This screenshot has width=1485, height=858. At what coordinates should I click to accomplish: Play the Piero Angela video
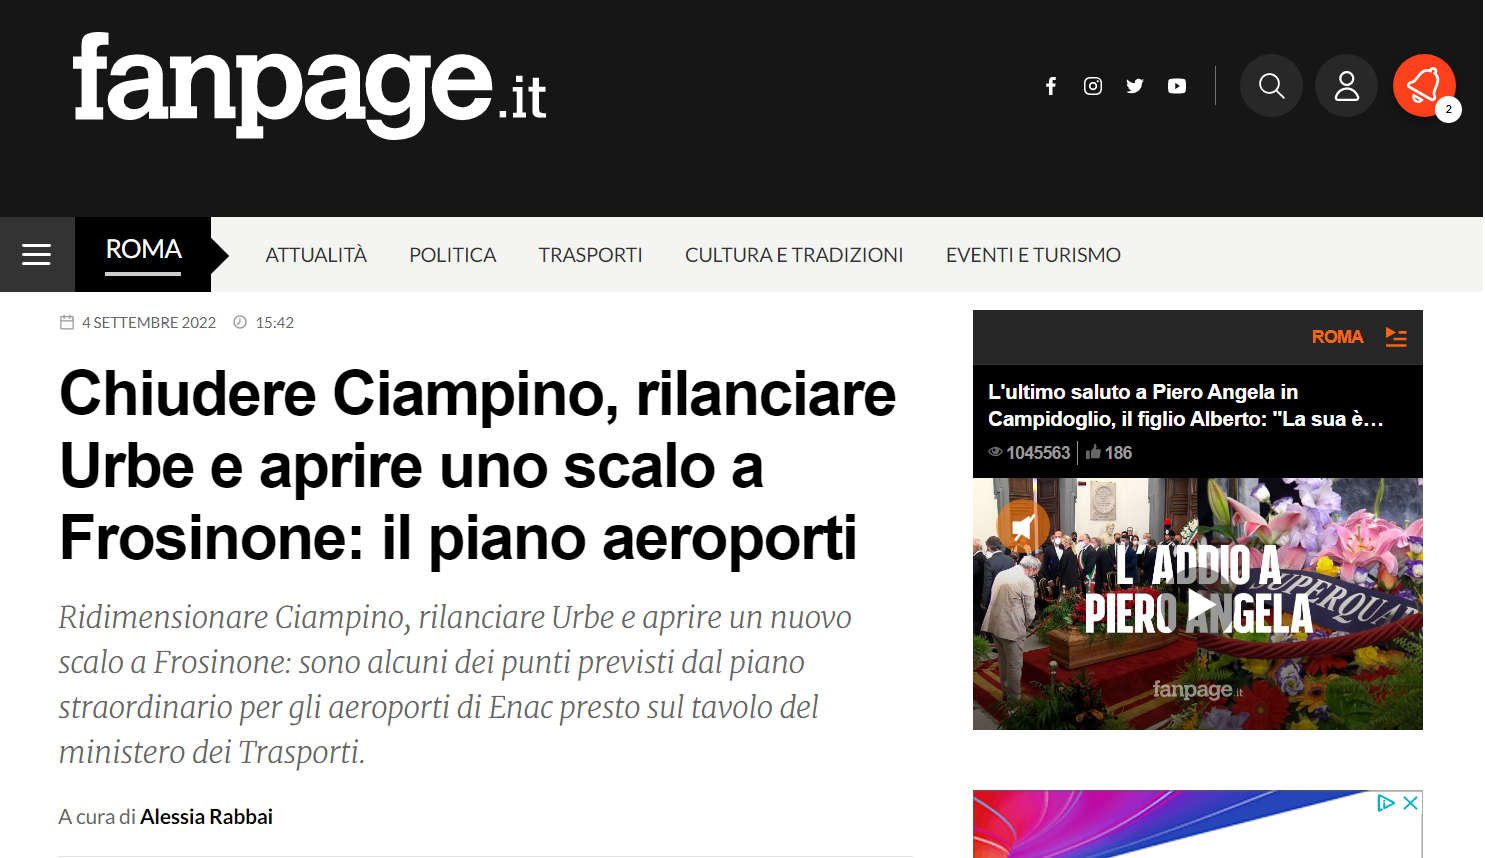tap(1201, 605)
